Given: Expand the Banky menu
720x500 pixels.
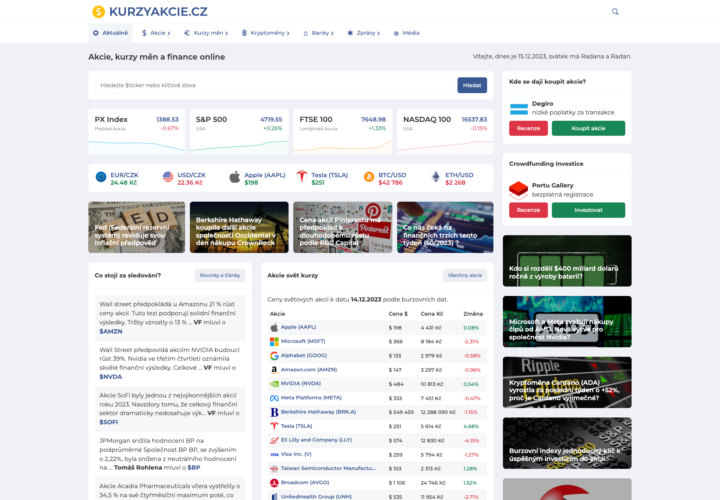Looking at the screenshot, I should (318, 33).
